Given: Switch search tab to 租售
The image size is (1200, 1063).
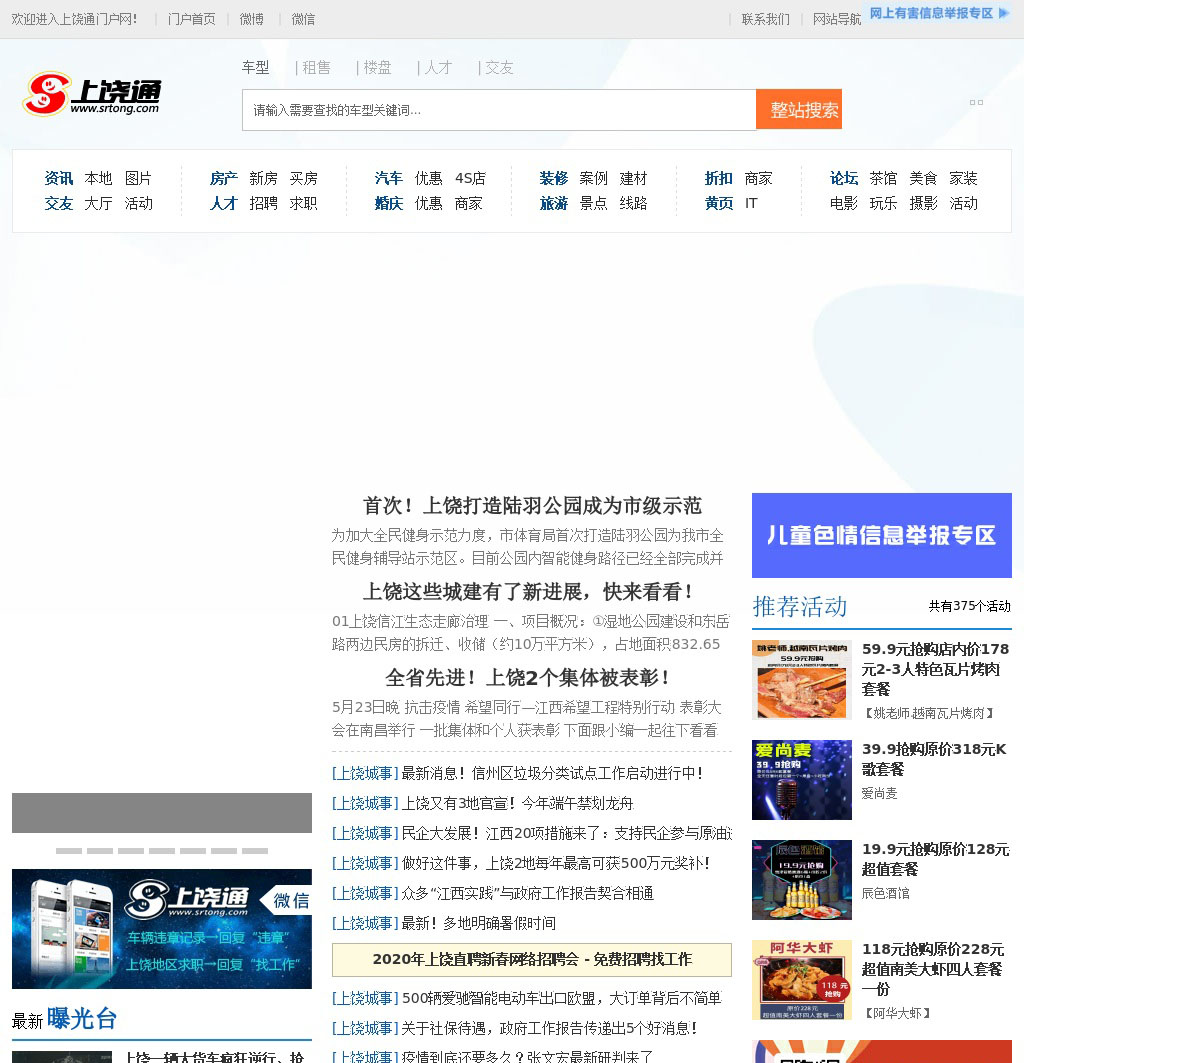Looking at the screenshot, I should [316, 67].
